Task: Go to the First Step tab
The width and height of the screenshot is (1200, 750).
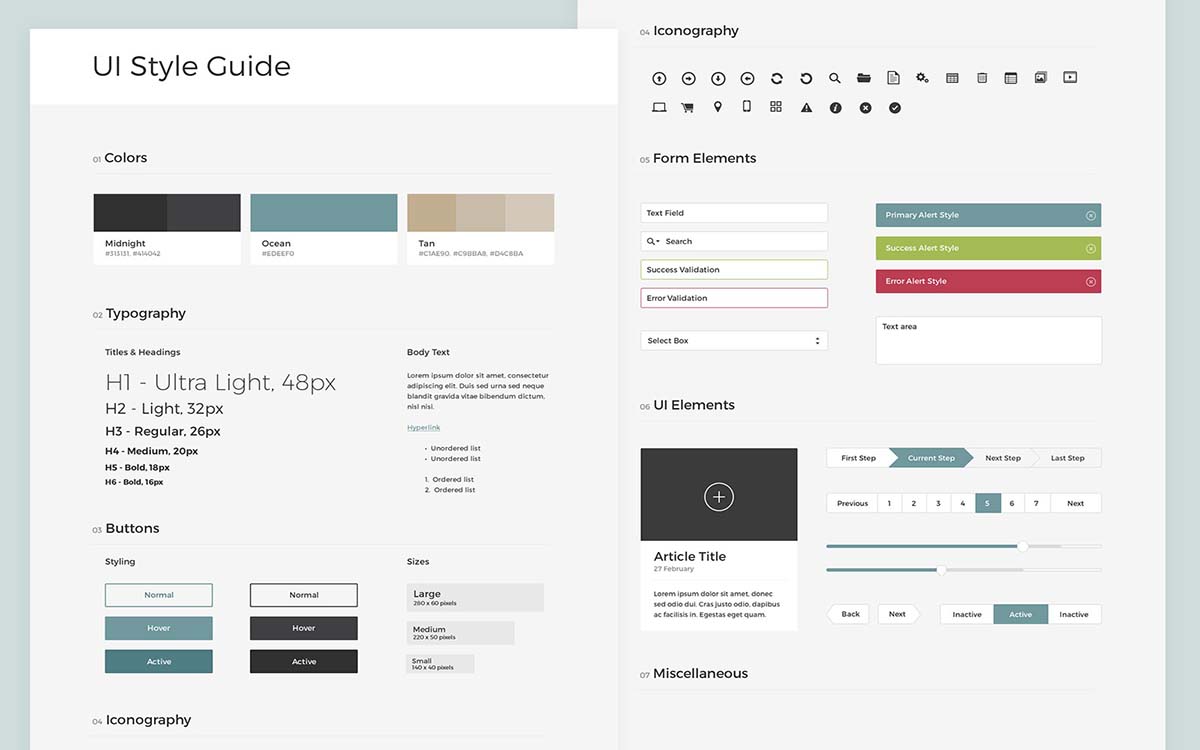Action: pyautogui.click(x=858, y=458)
